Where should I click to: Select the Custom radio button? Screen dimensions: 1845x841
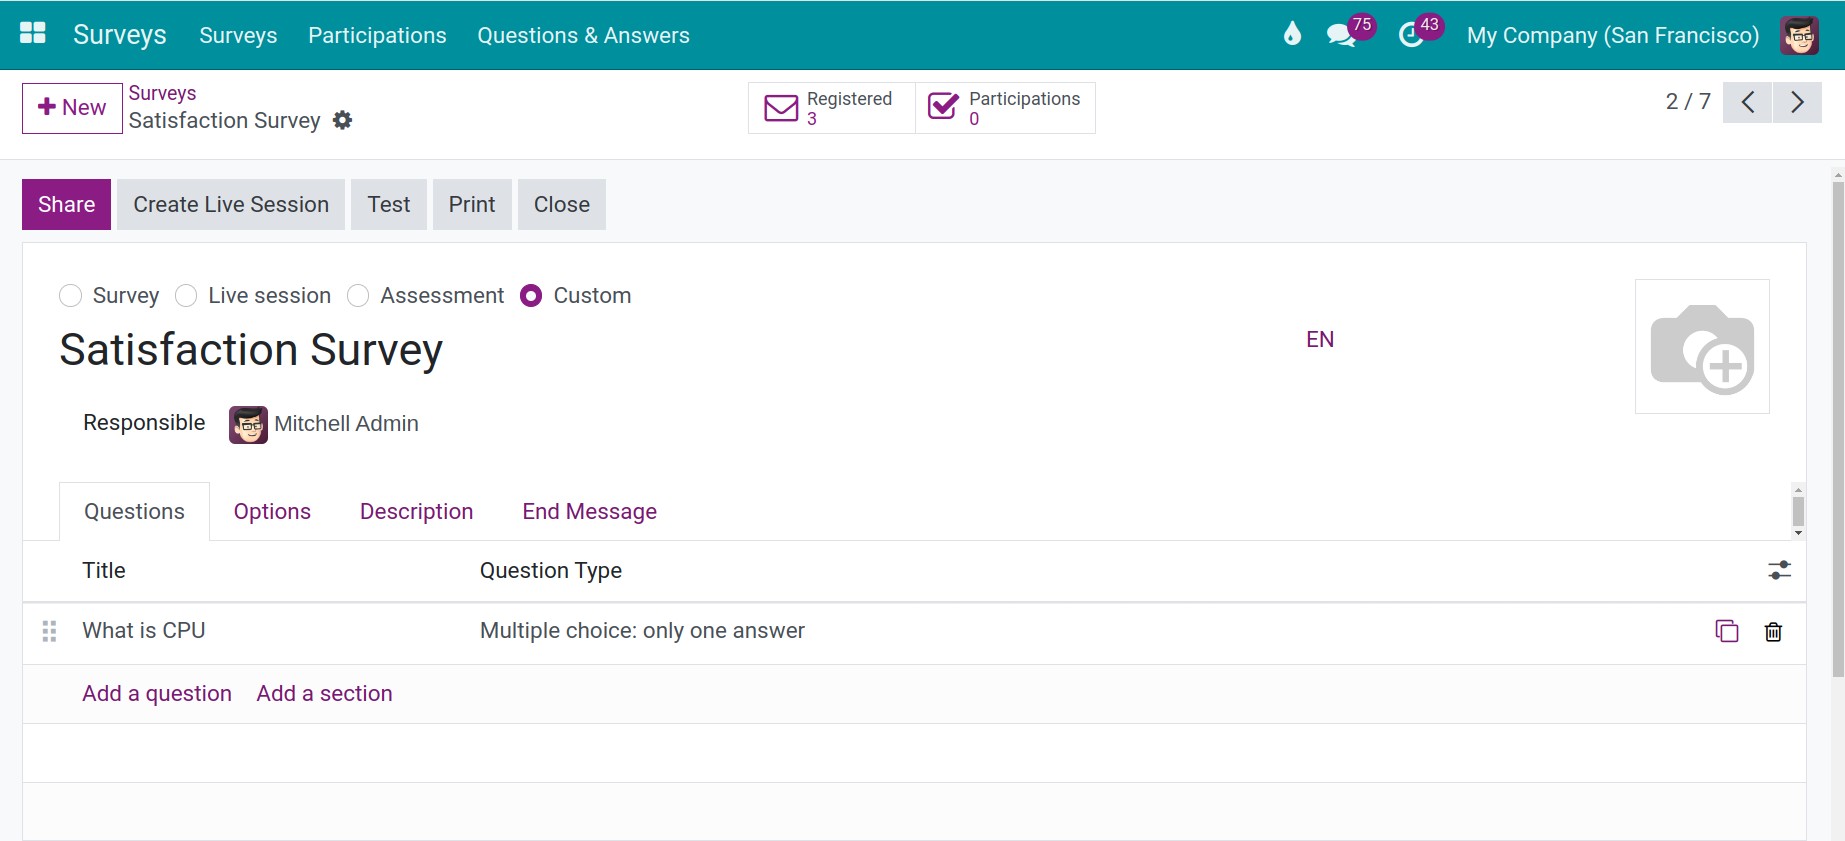tap(531, 296)
